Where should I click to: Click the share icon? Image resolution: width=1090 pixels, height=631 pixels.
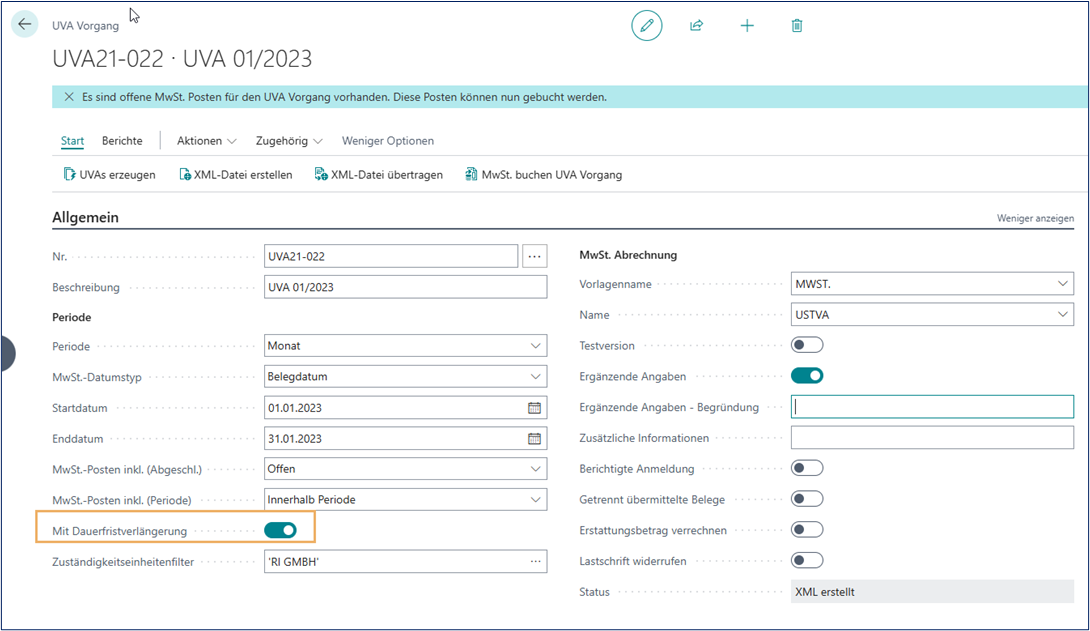coord(697,25)
